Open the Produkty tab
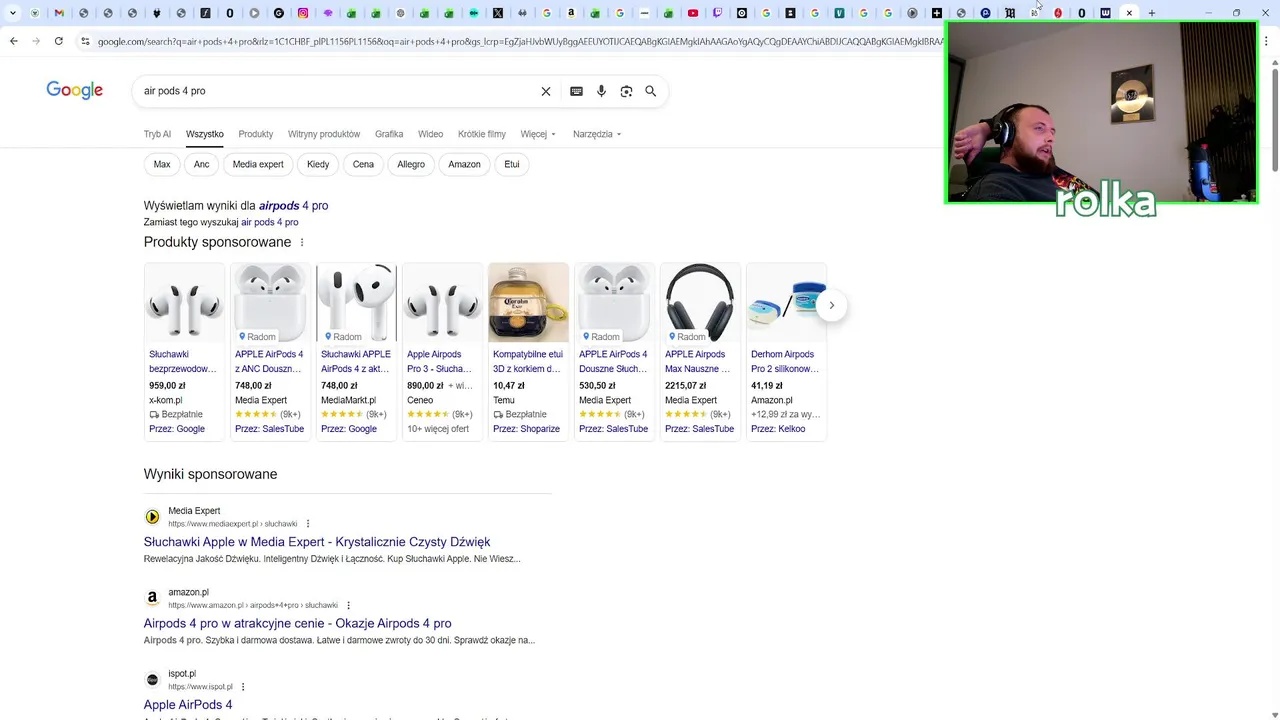The height and width of the screenshot is (720, 1280). [256, 134]
